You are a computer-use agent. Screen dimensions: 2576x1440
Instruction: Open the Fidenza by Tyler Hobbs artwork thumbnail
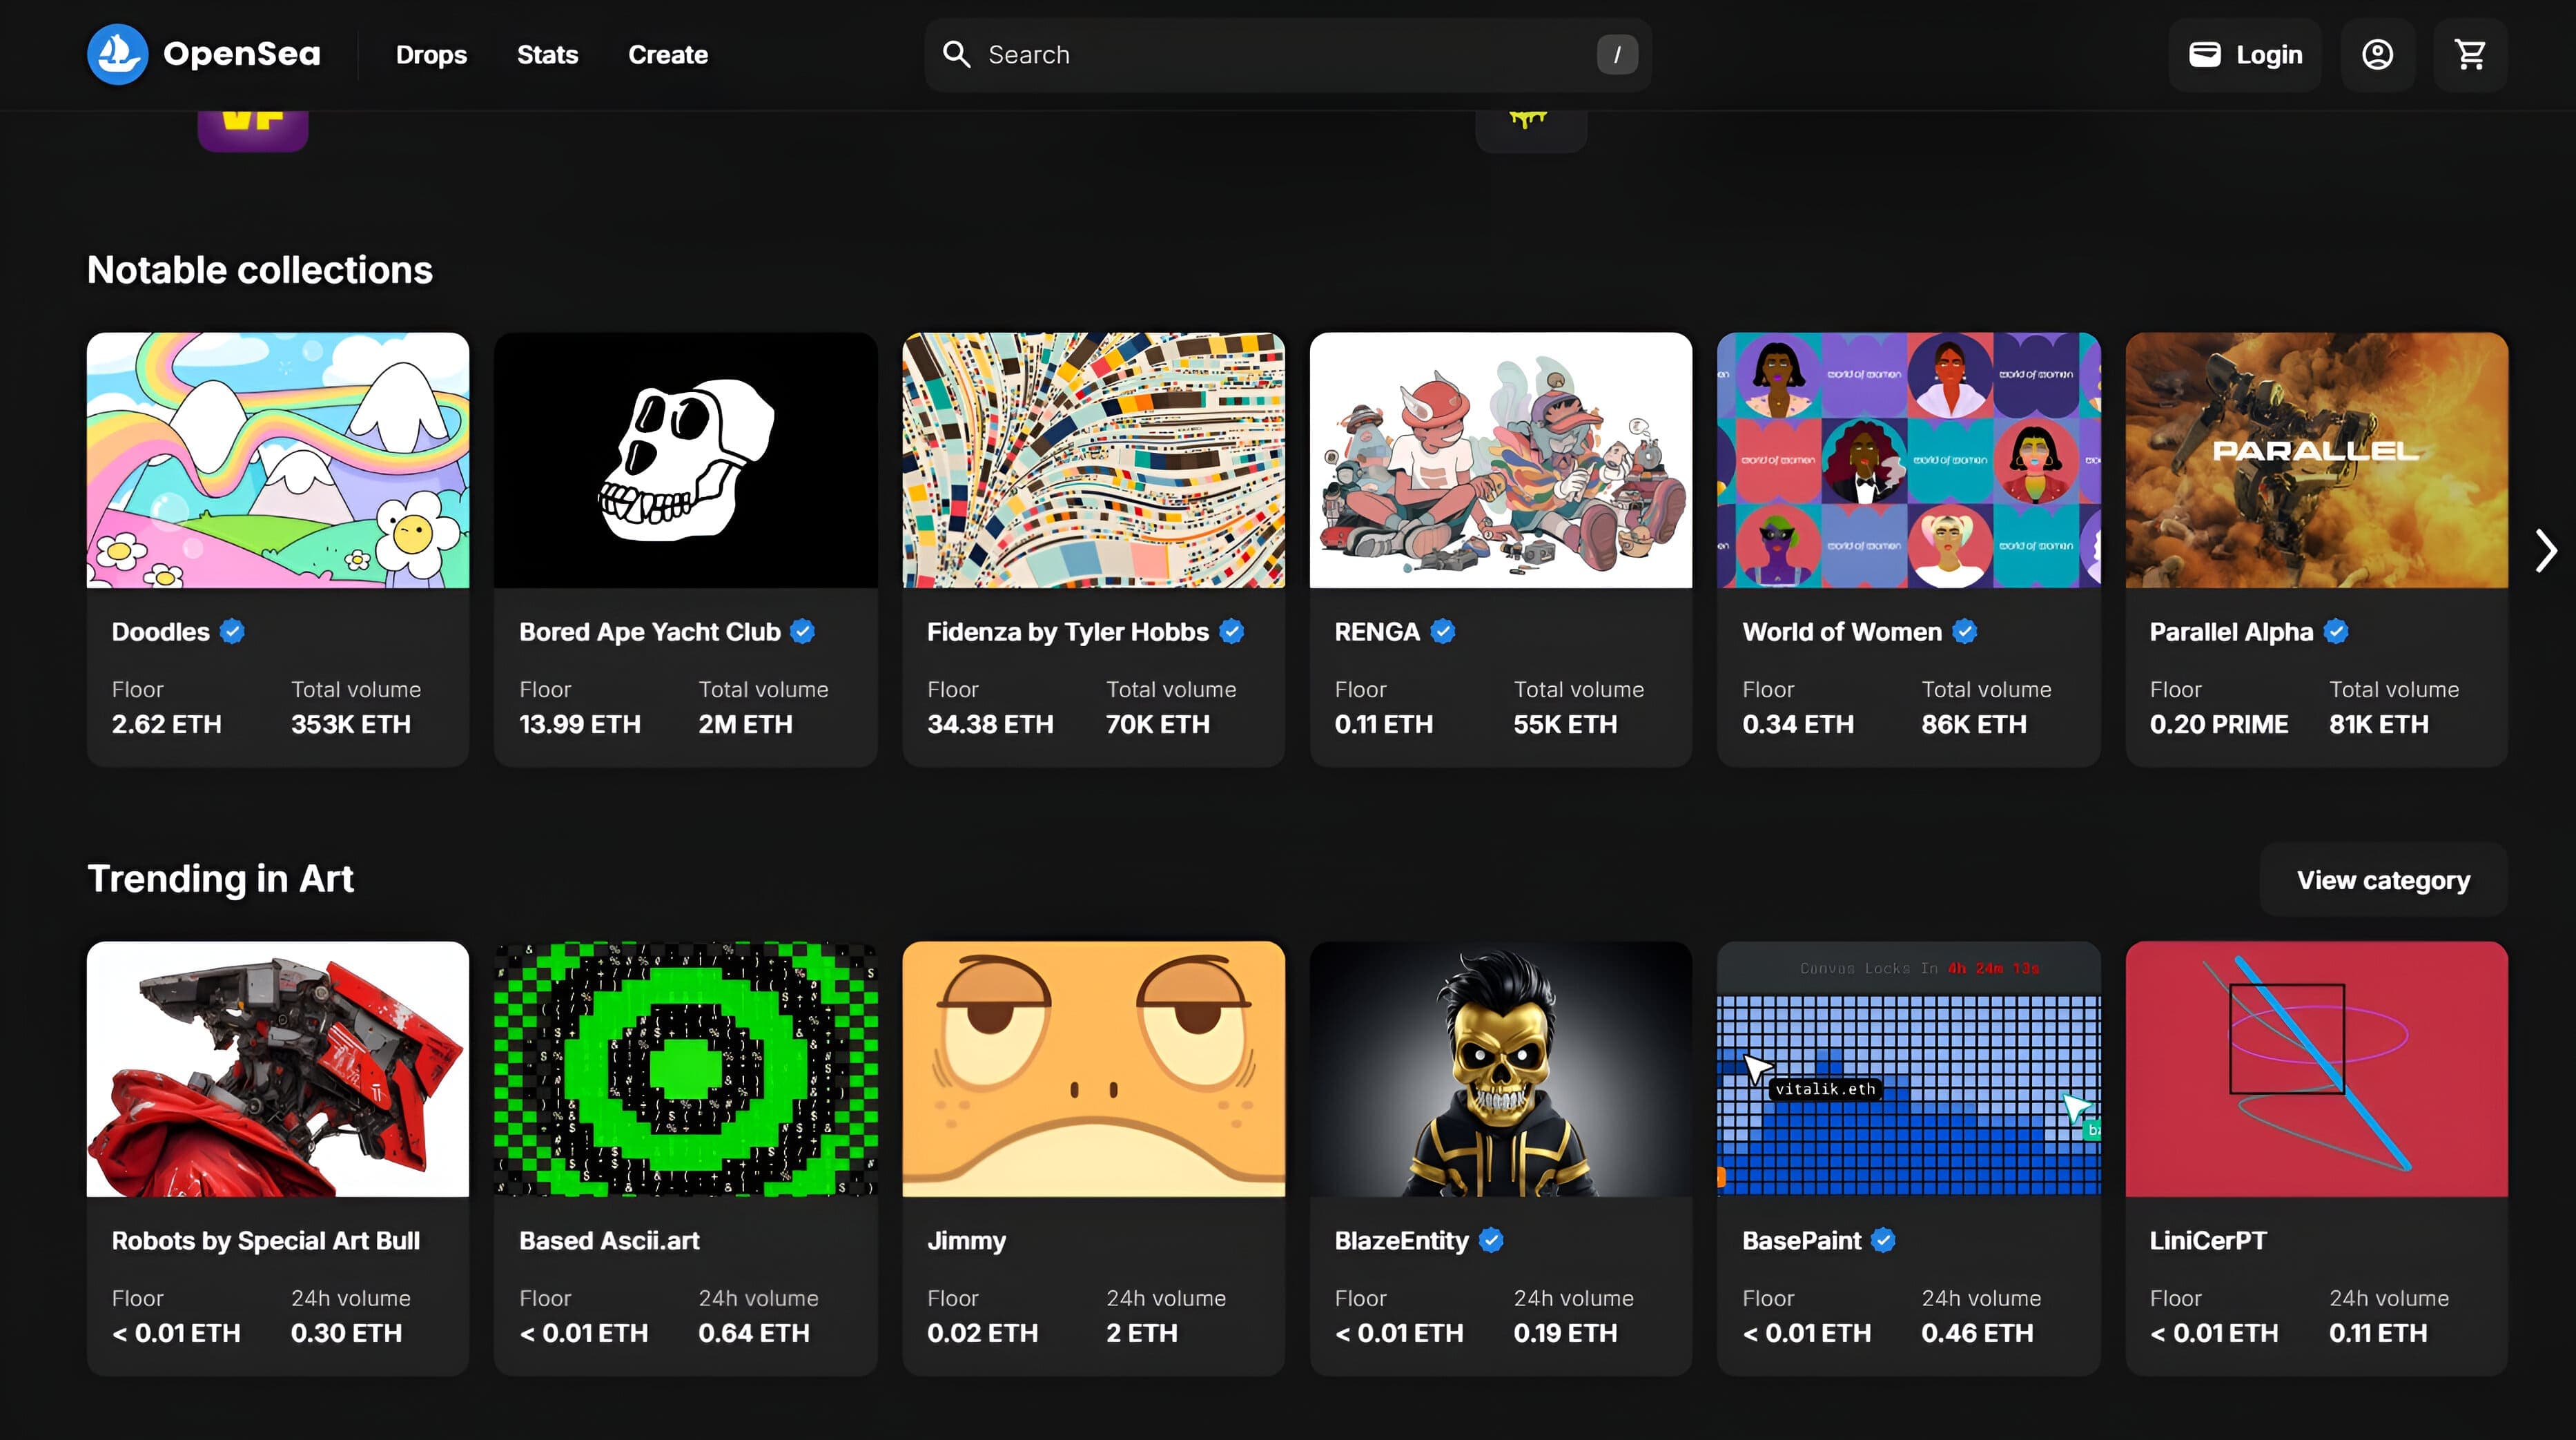[1093, 460]
